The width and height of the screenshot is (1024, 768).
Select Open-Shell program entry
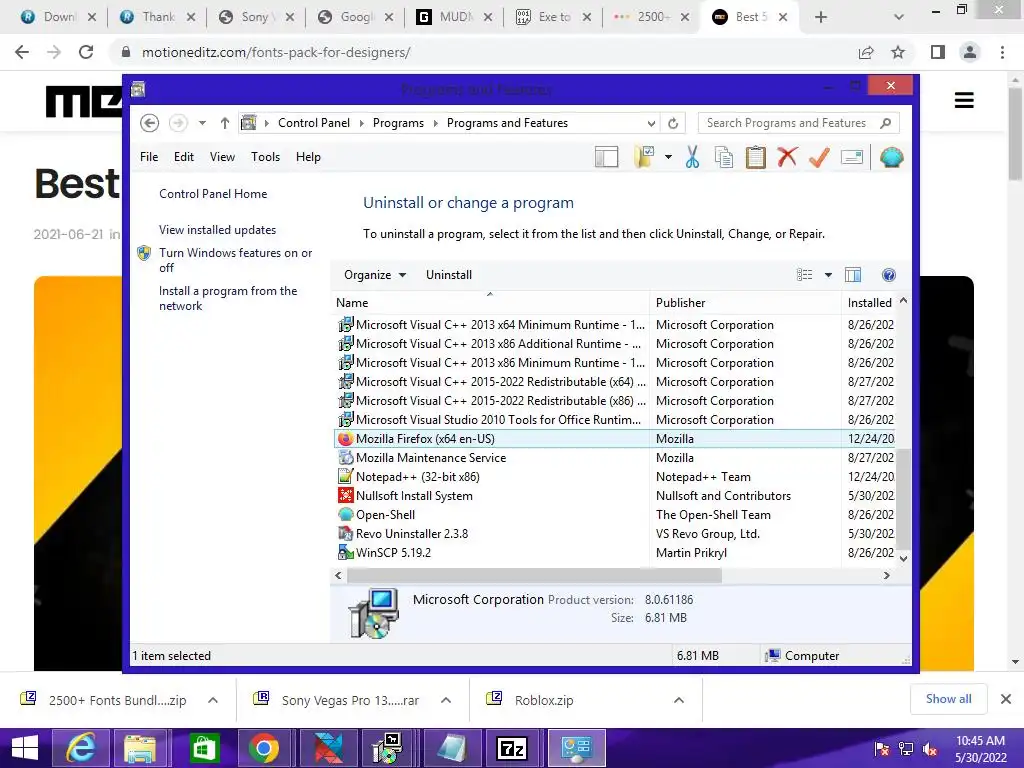click(614, 515)
